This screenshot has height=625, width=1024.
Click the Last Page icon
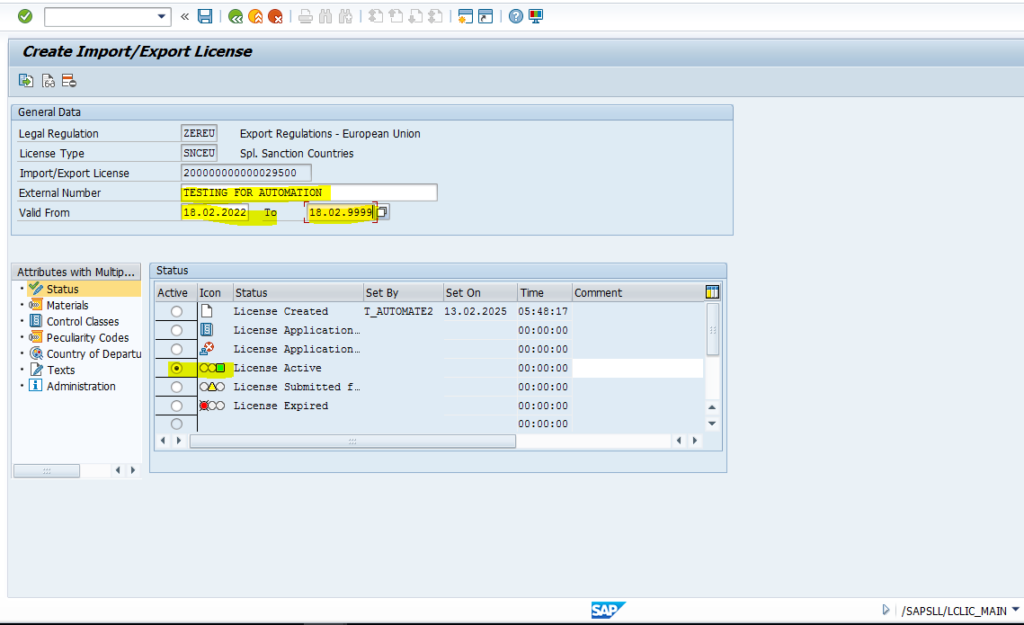pyautogui.click(x=436, y=17)
